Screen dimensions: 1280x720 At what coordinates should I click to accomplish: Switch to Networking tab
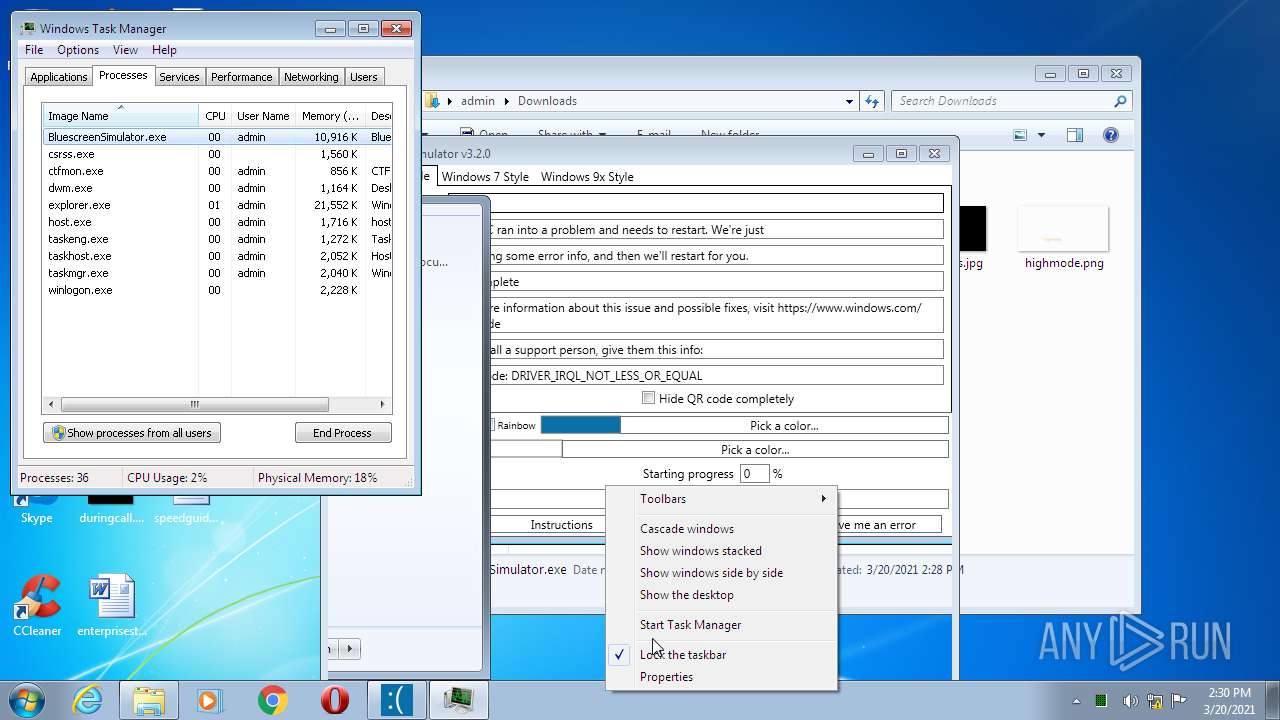click(311, 77)
